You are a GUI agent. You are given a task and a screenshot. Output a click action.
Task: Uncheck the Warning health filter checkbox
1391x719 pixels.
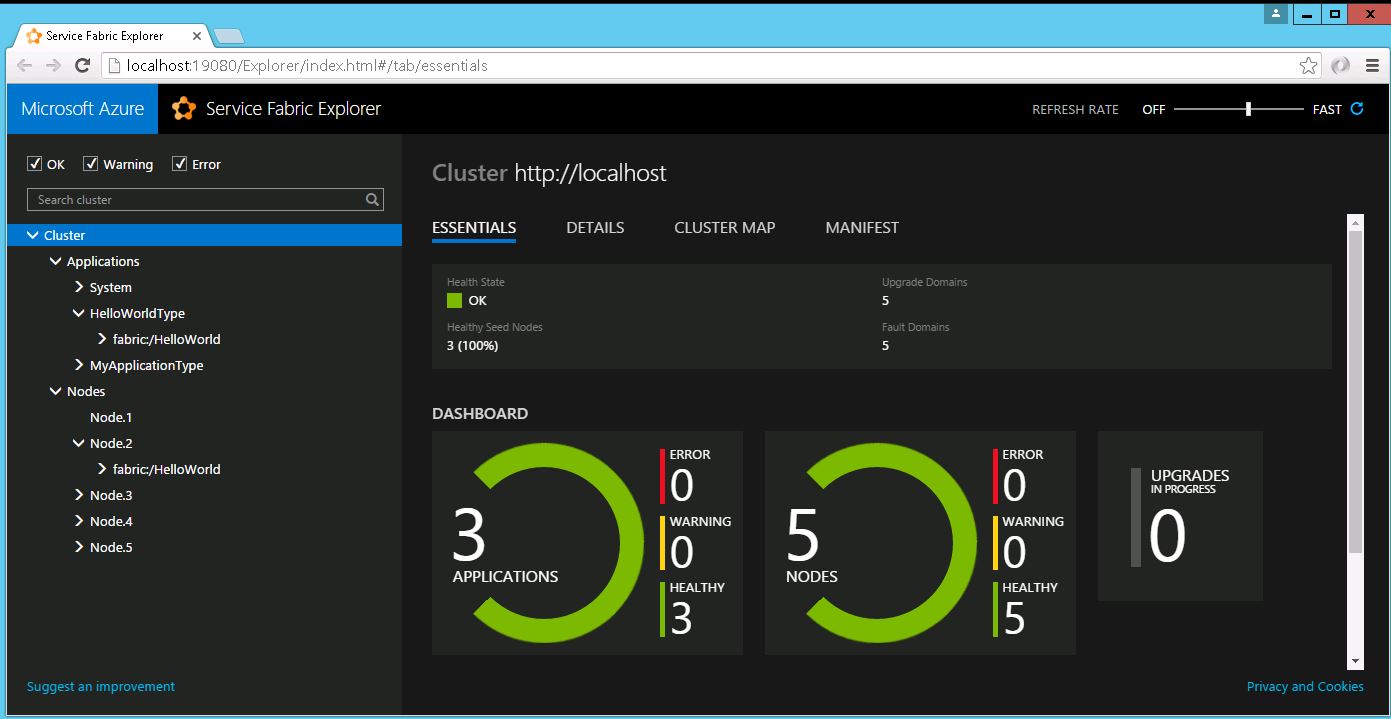[x=91, y=163]
